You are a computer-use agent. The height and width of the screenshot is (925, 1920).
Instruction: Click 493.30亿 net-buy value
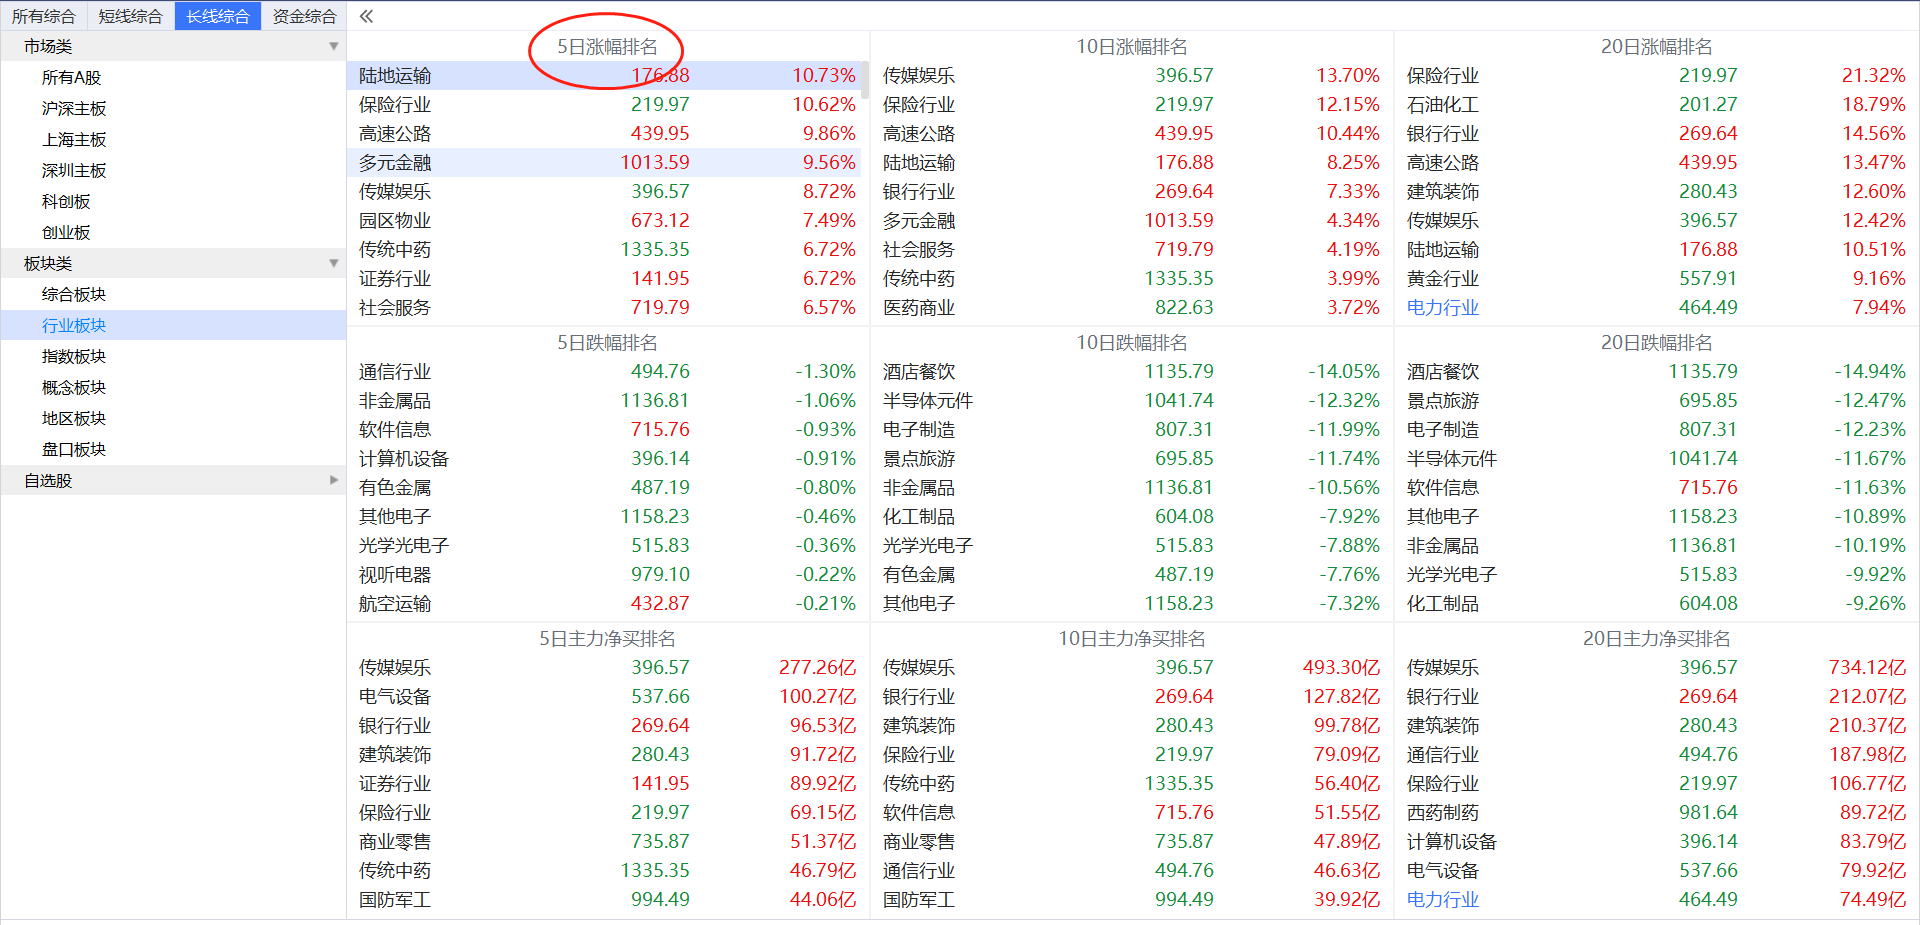click(x=1341, y=667)
